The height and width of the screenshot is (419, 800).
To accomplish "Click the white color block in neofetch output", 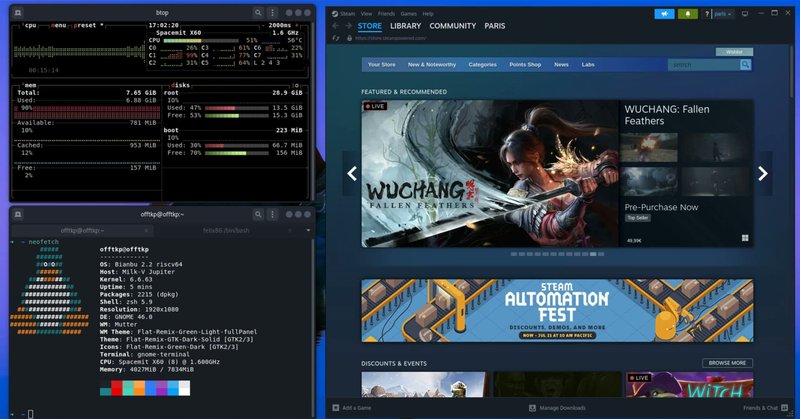I will pyautogui.click(x=184, y=388).
